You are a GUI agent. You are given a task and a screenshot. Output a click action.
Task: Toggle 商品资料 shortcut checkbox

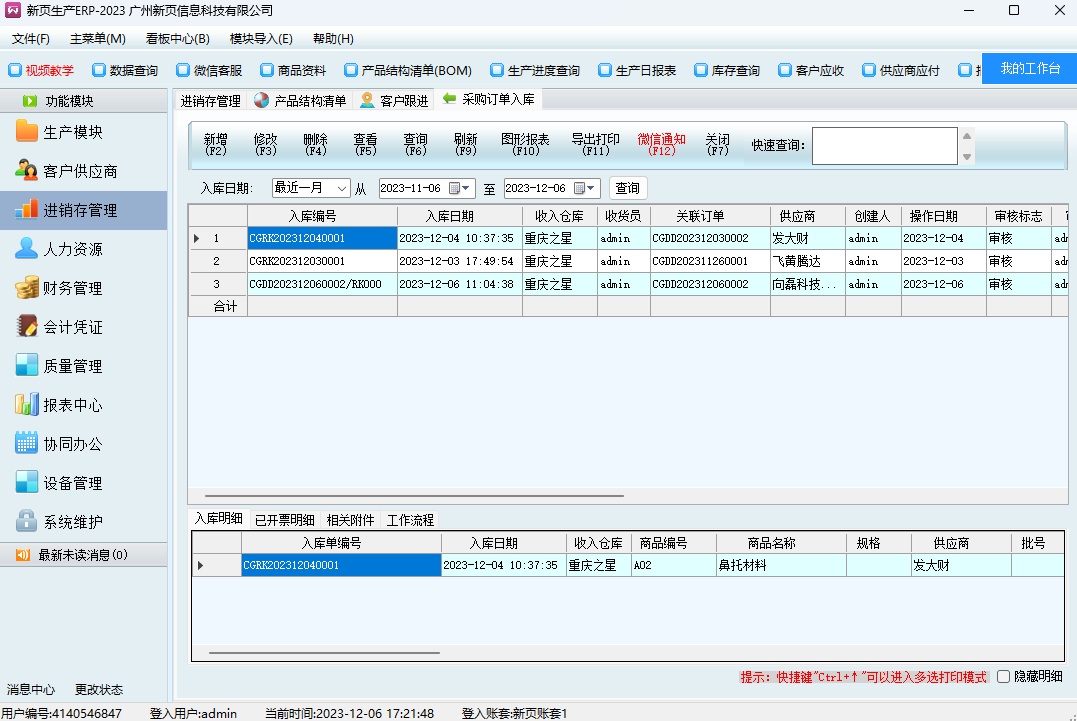[x=267, y=69]
